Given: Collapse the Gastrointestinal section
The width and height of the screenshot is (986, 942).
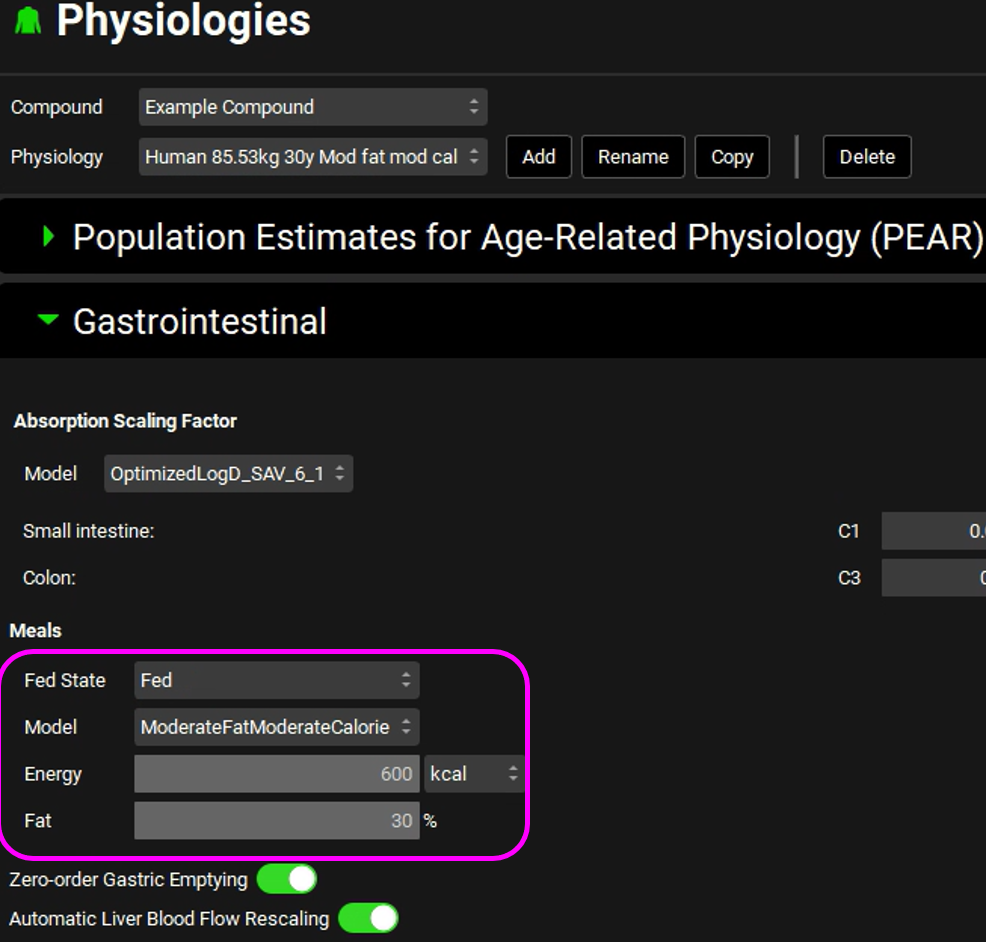Looking at the screenshot, I should [48, 321].
